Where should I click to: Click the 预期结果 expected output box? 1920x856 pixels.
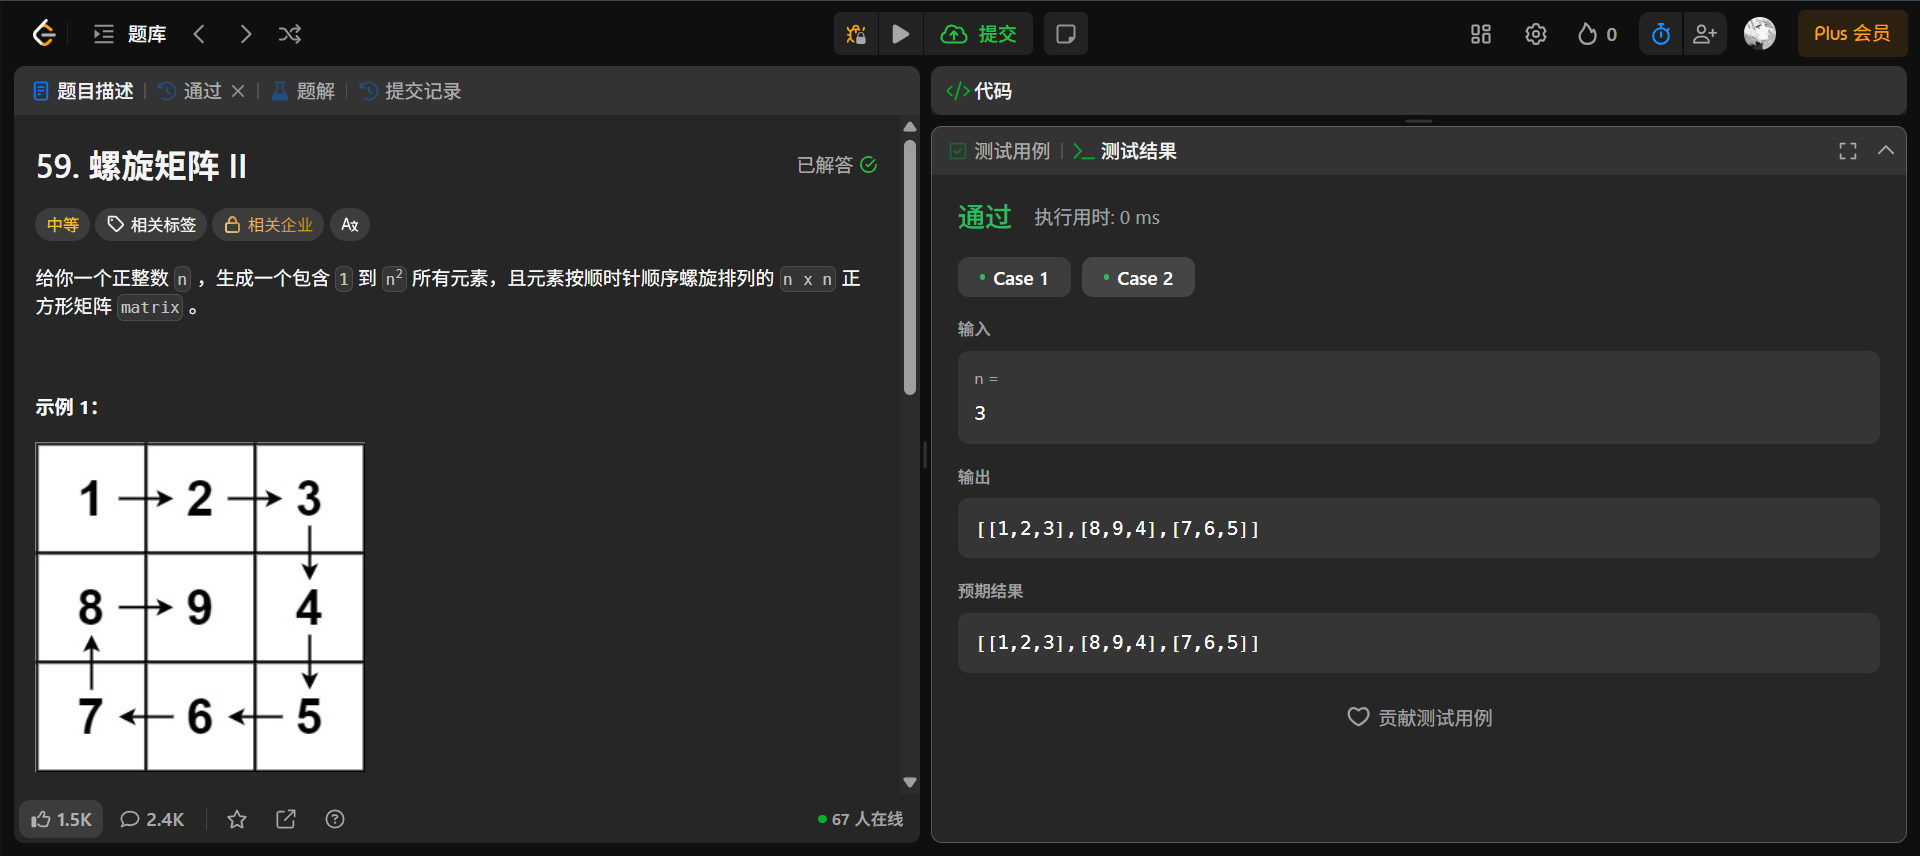pyautogui.click(x=1418, y=642)
